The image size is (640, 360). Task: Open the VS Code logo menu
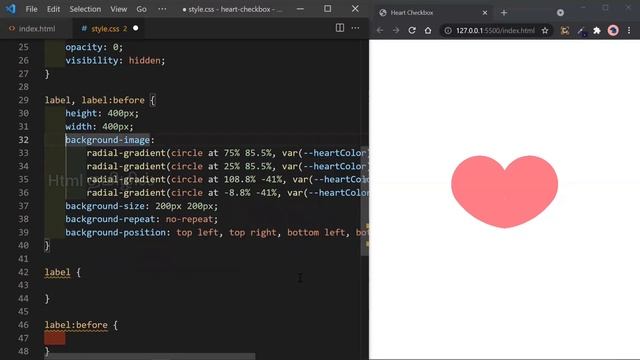click(x=10, y=9)
